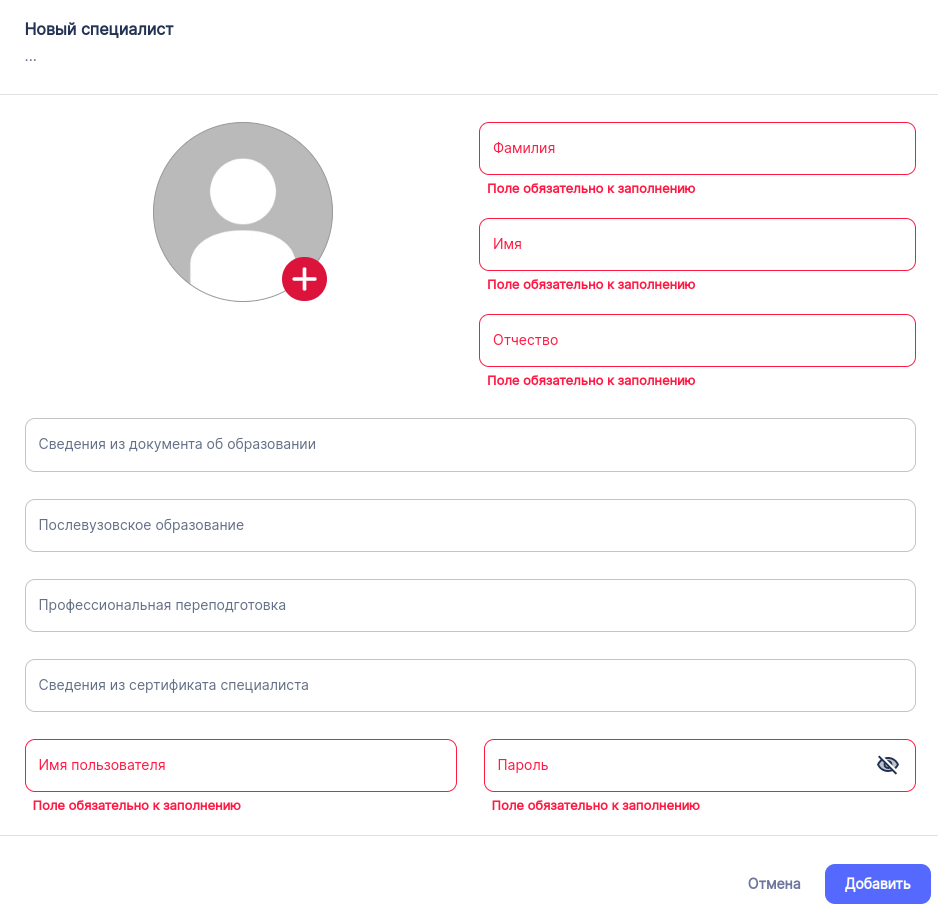Image resolution: width=938 pixels, height=921 pixels.
Task: Click into the Имя field
Action: click(697, 244)
